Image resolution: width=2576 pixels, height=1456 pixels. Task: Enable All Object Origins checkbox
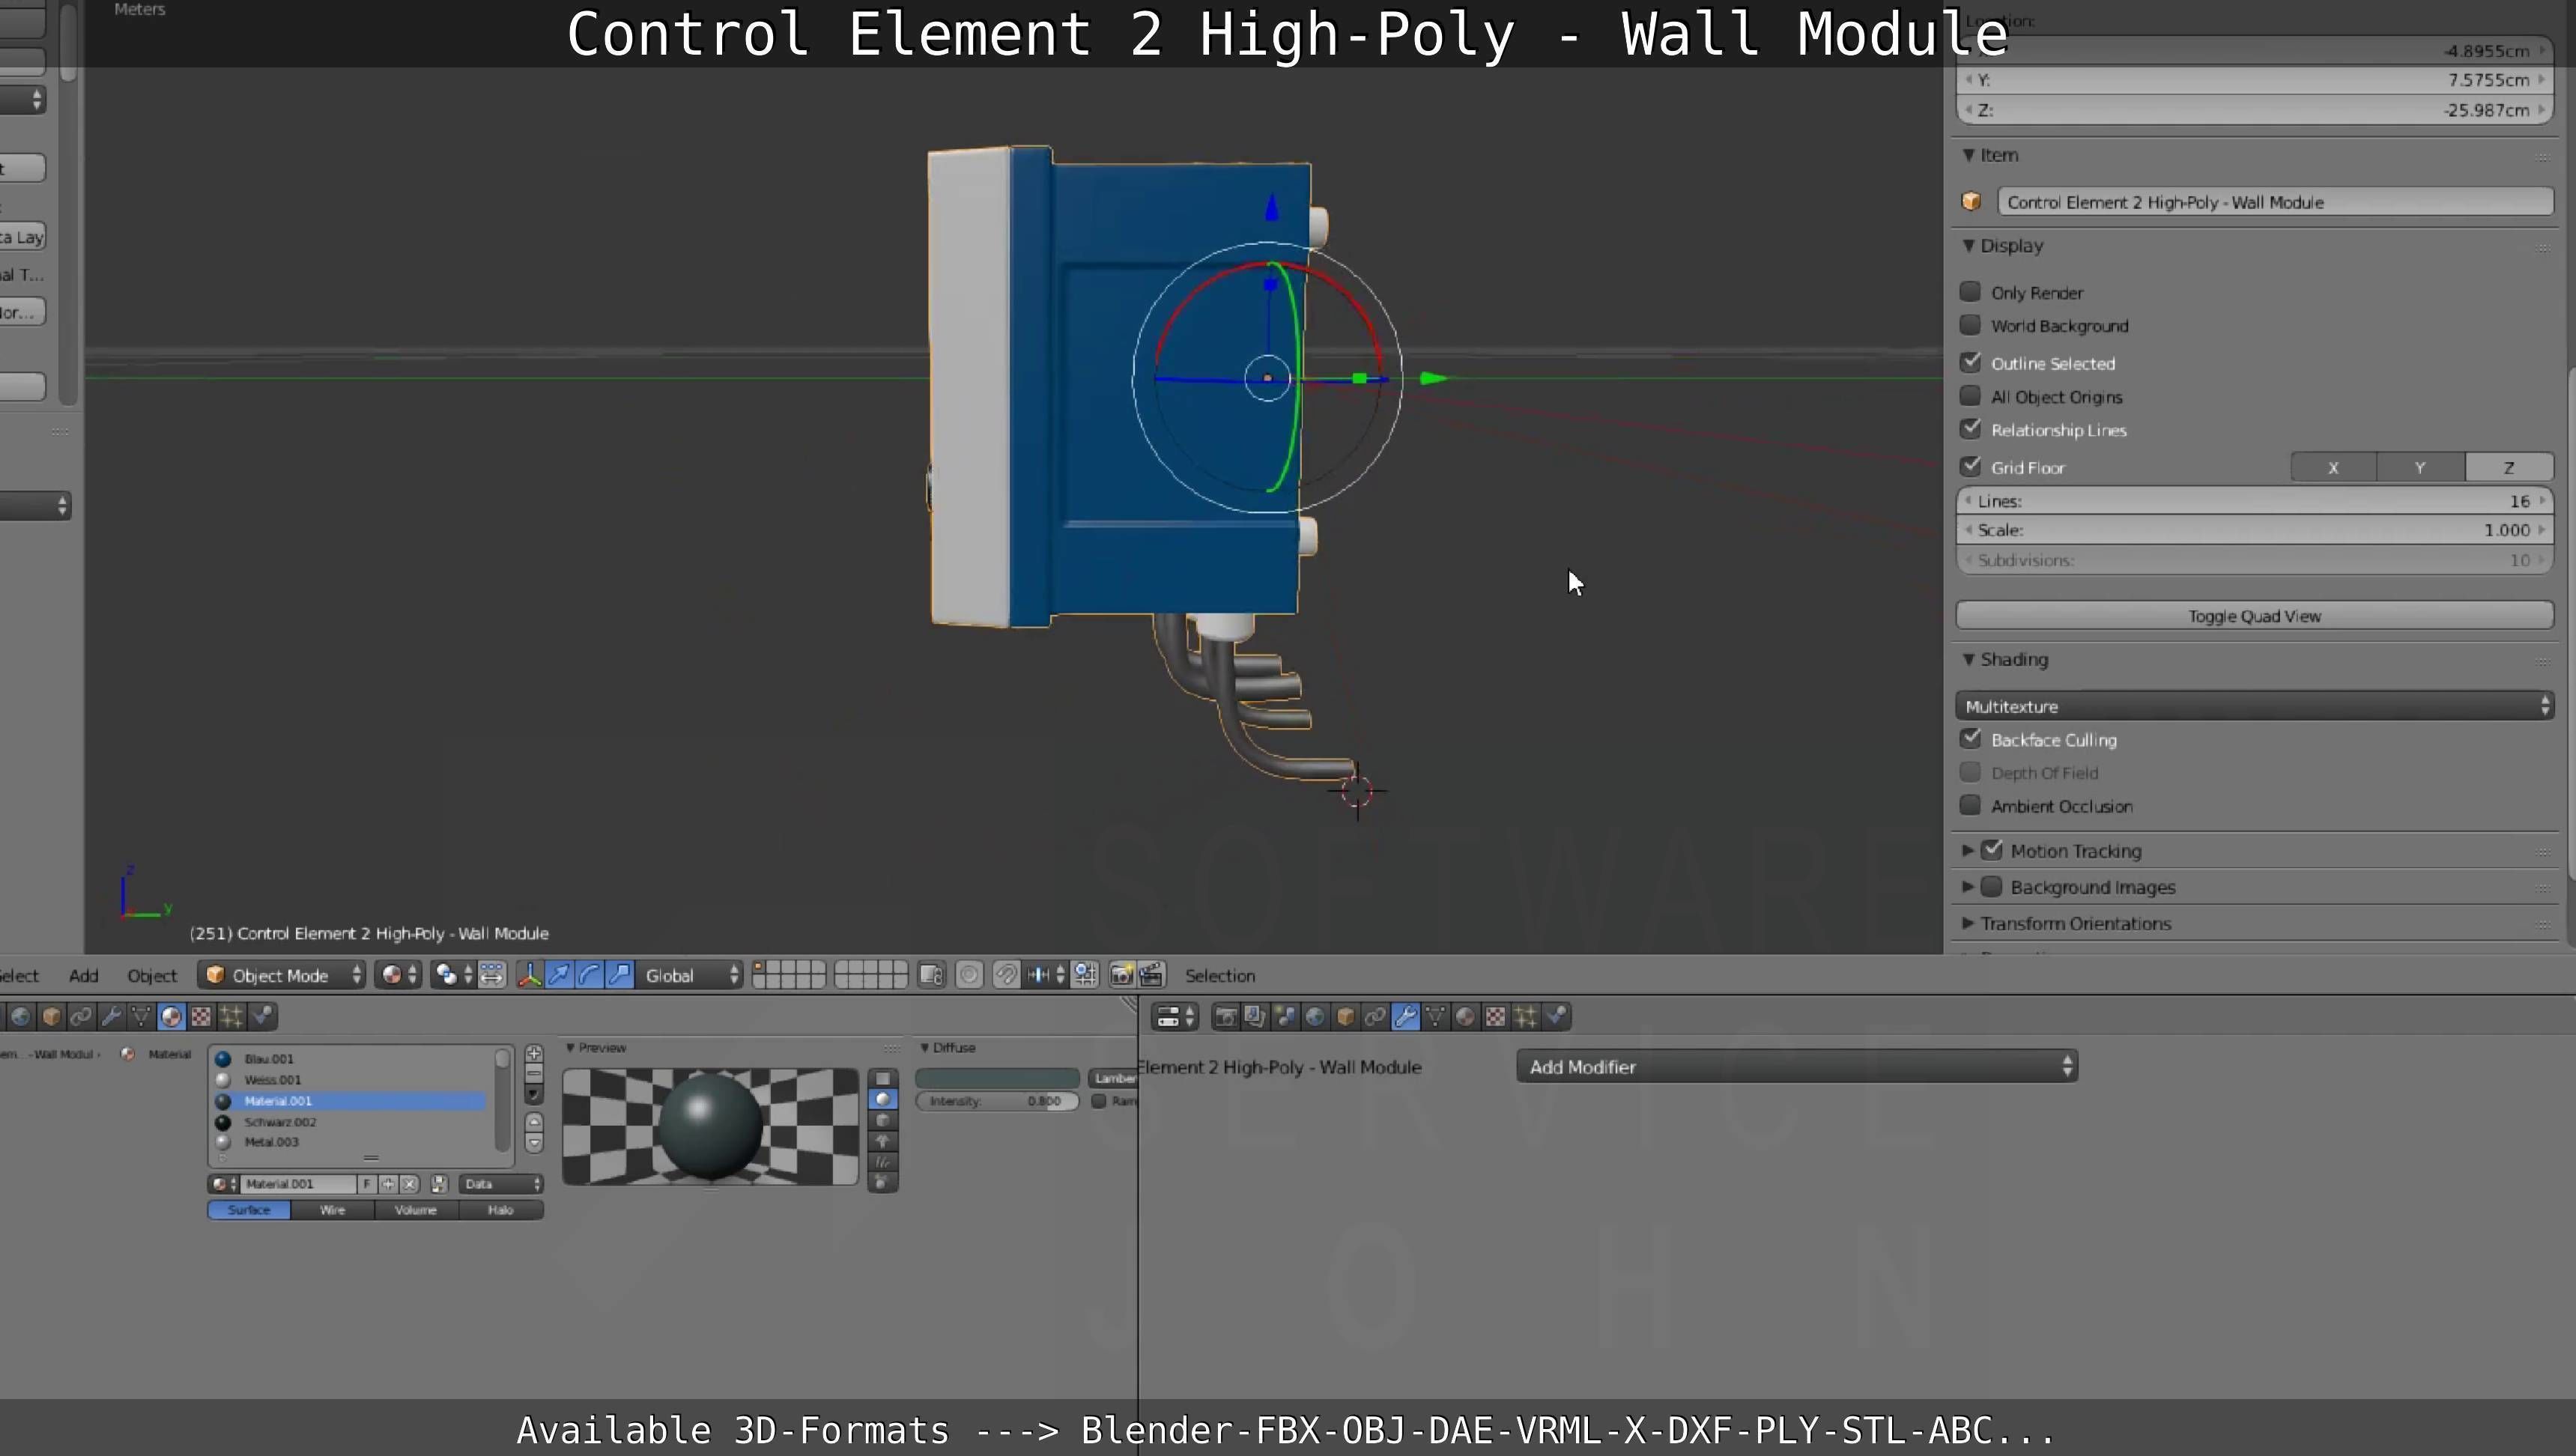(x=1970, y=396)
